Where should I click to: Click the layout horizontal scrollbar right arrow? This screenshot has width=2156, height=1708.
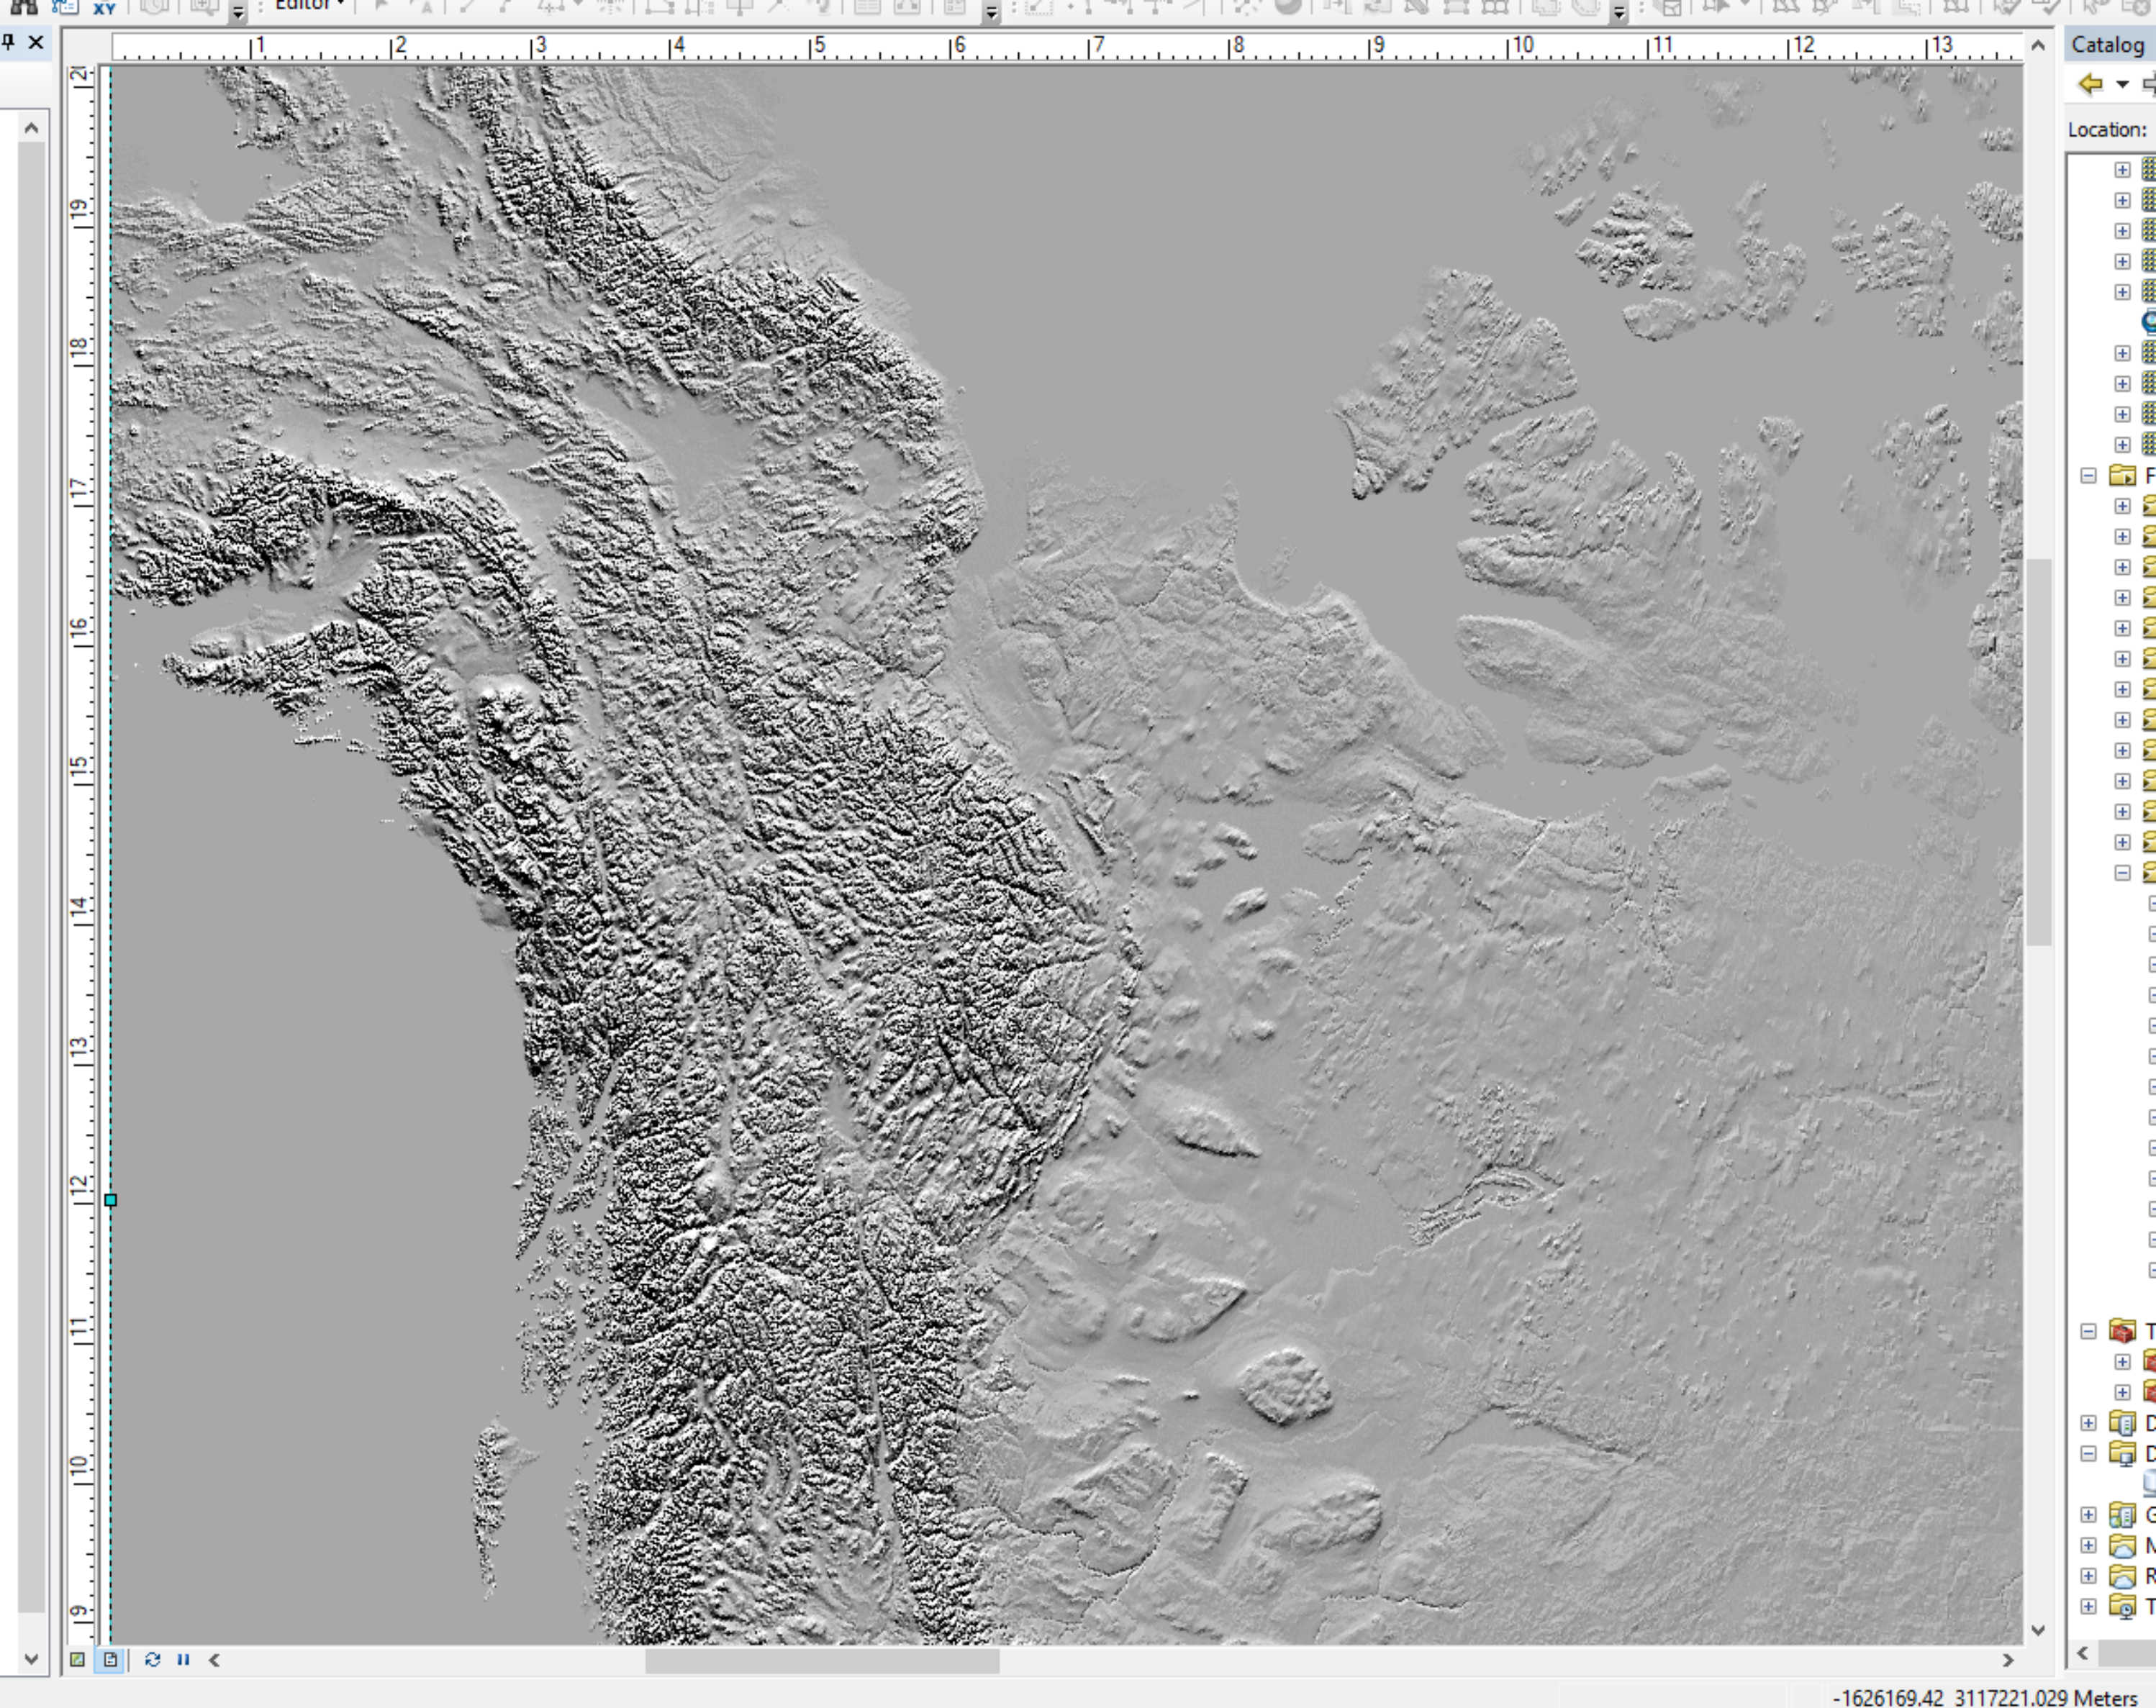click(2007, 1659)
